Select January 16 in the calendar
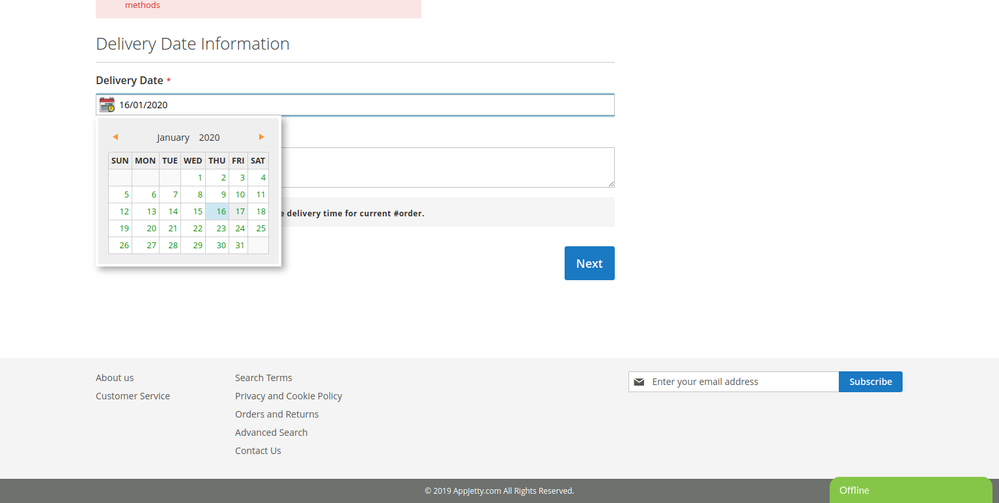 pyautogui.click(x=218, y=211)
